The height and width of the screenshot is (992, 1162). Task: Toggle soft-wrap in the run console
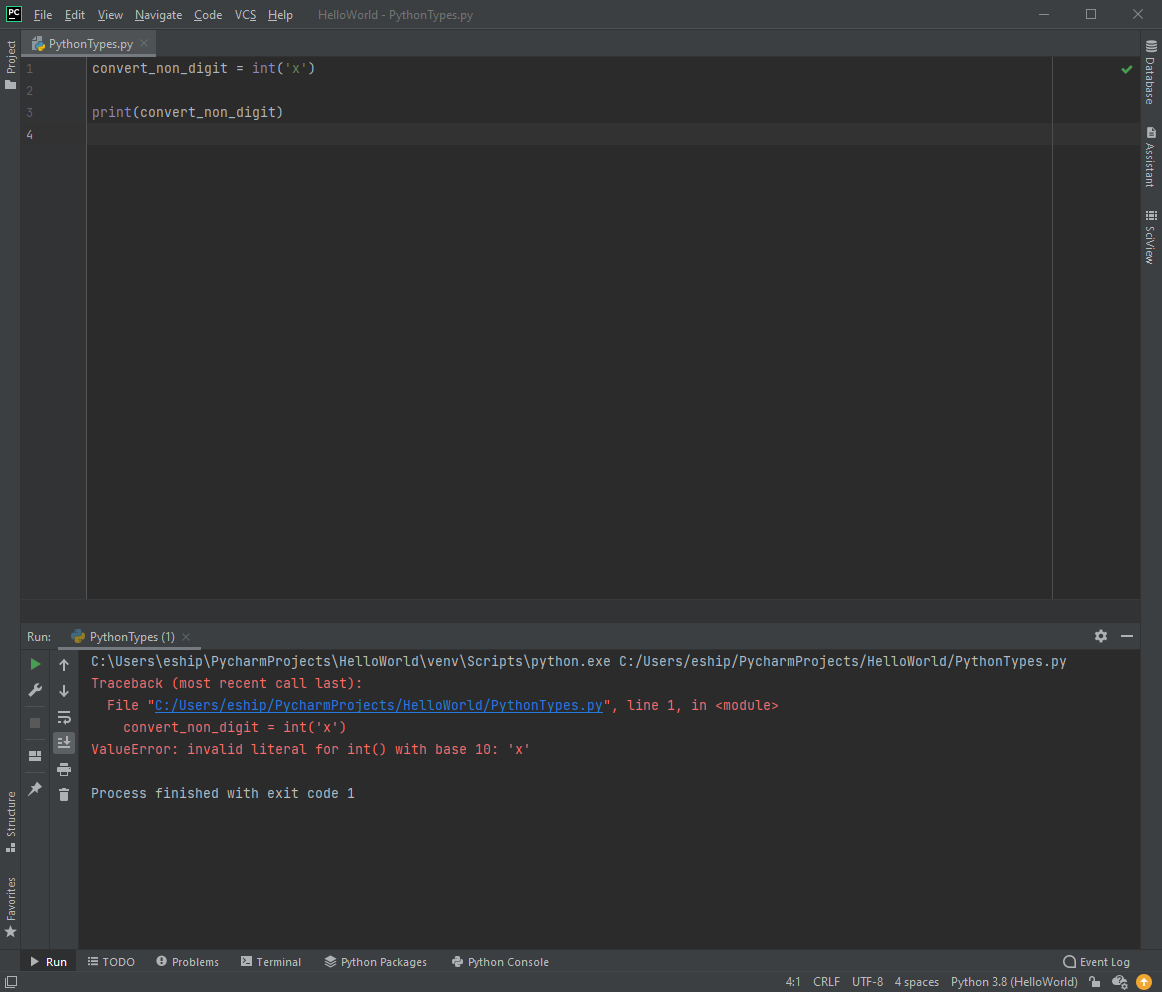pos(63,717)
